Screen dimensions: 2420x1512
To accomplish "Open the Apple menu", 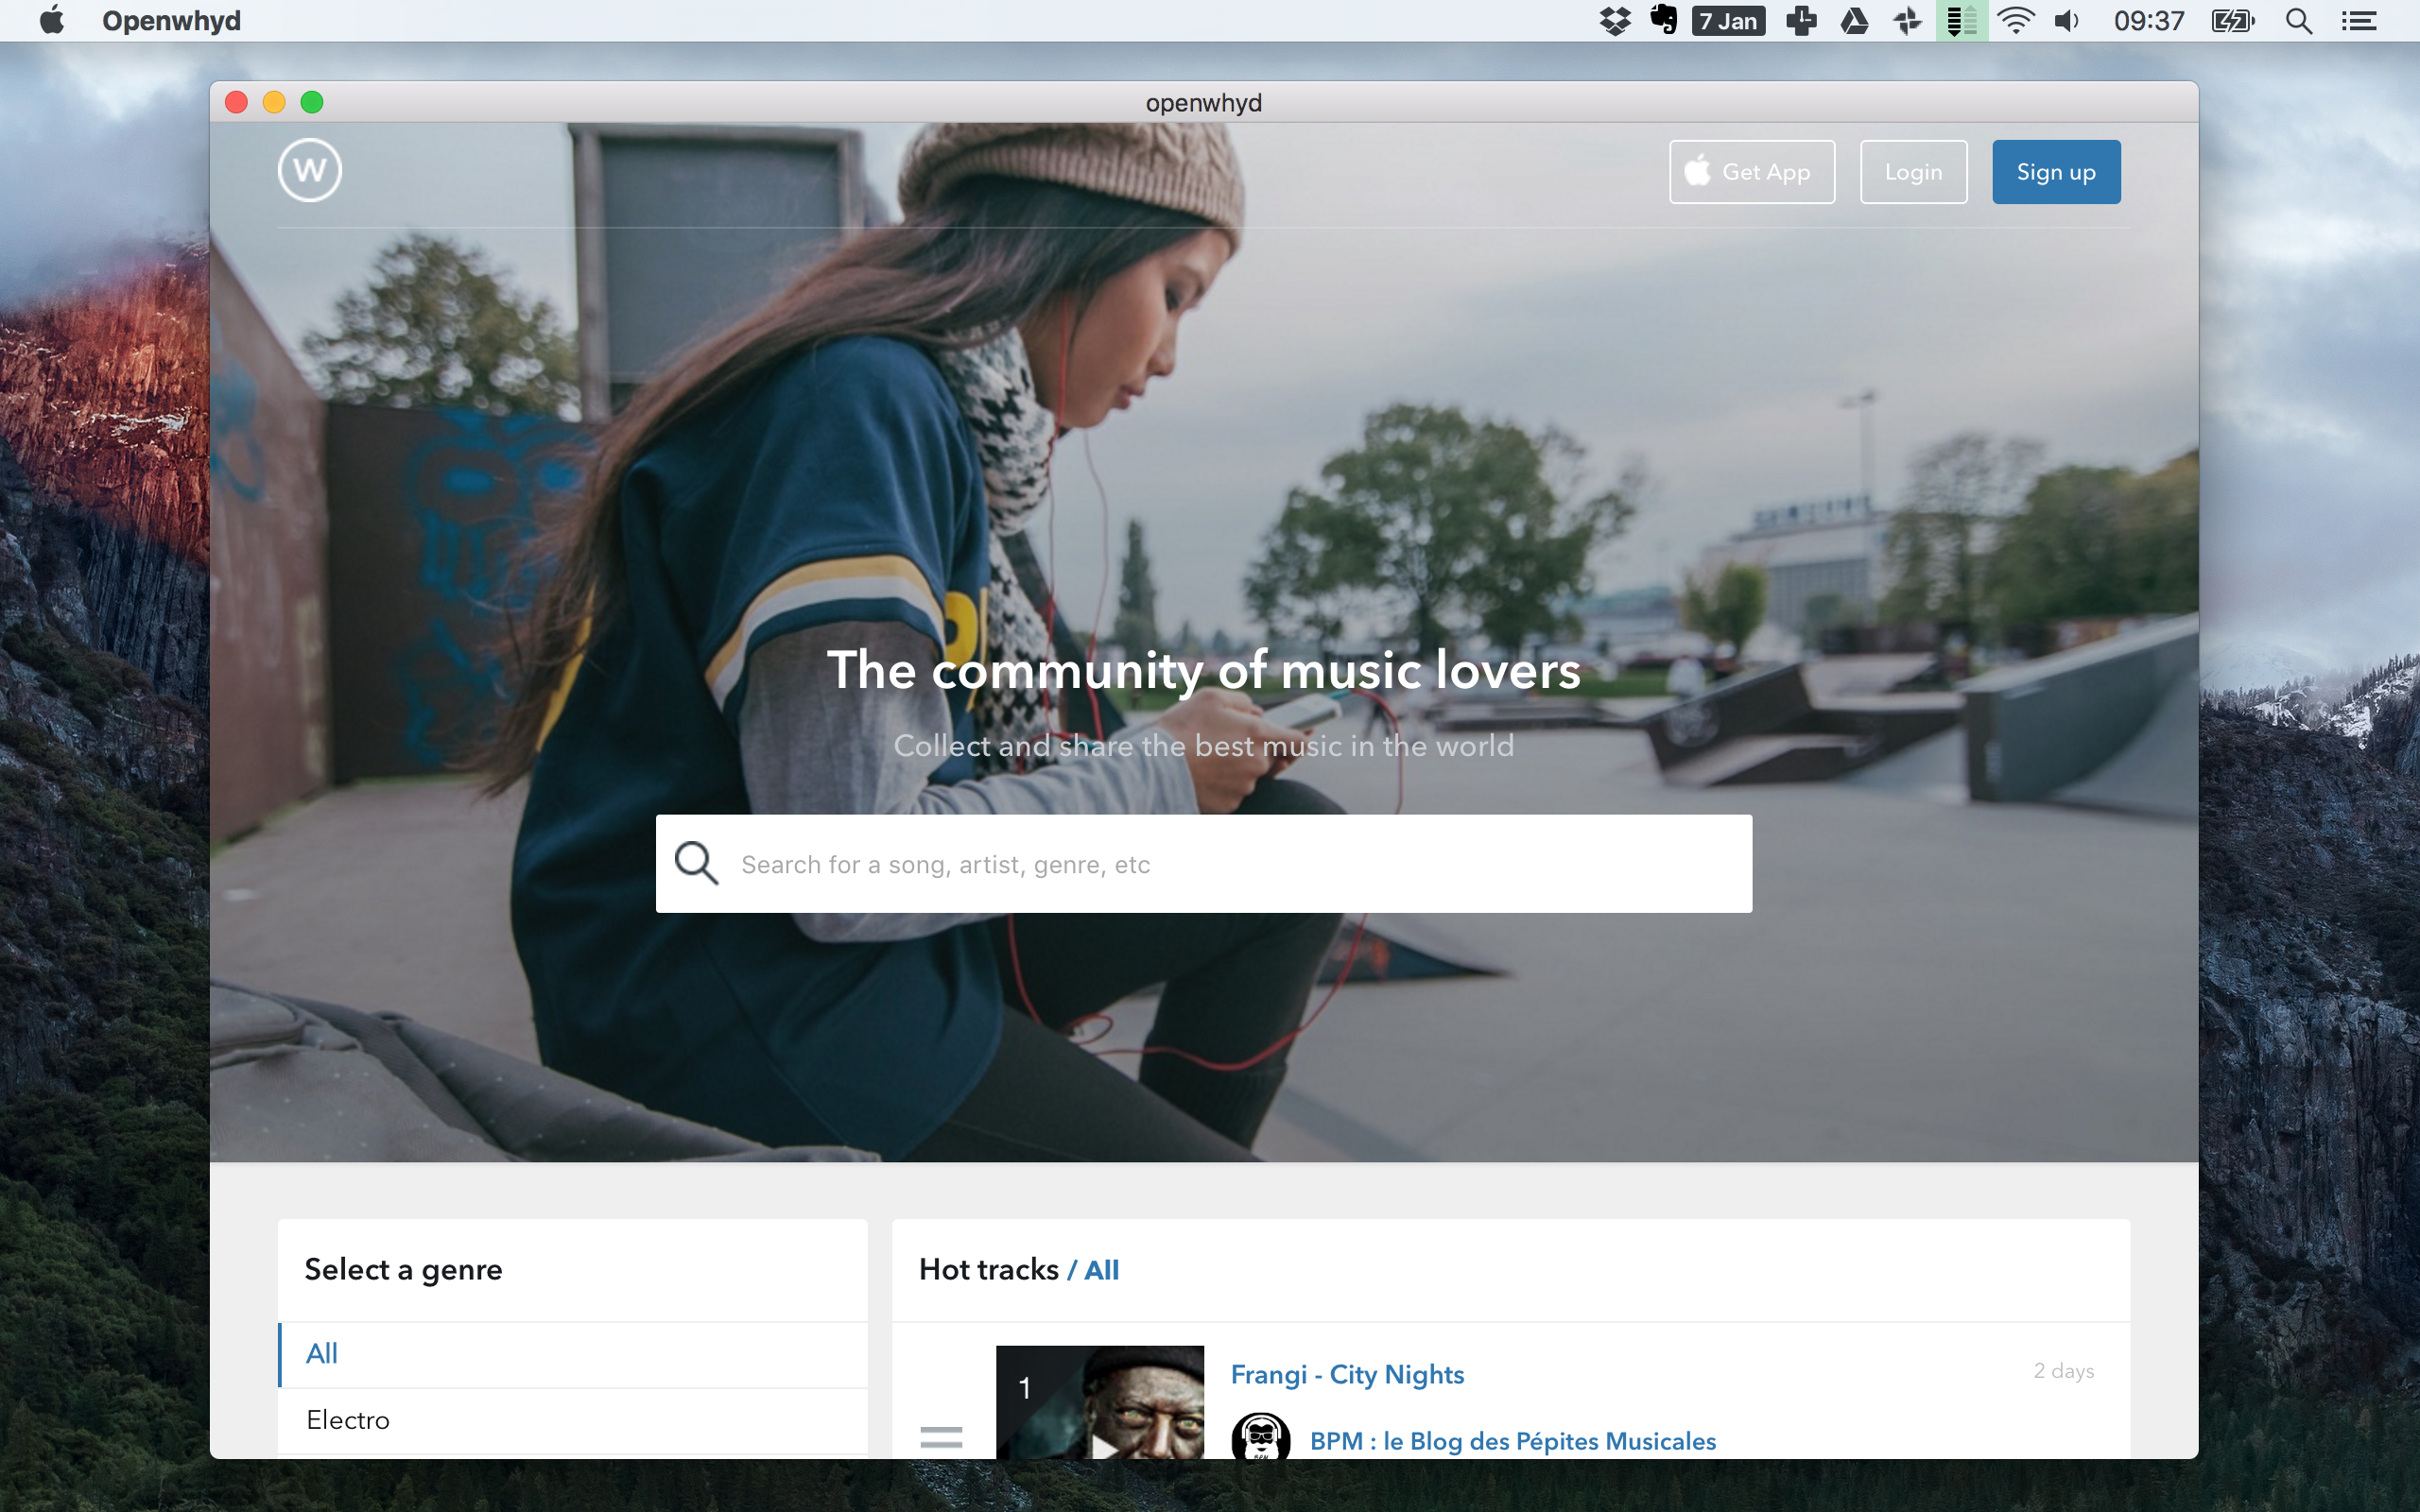I will pos(52,21).
